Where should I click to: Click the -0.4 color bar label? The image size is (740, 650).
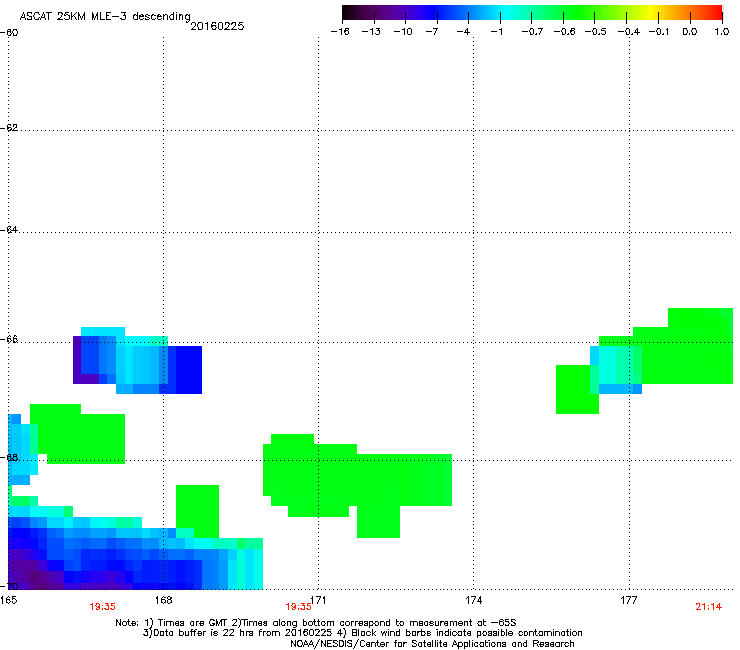point(629,32)
